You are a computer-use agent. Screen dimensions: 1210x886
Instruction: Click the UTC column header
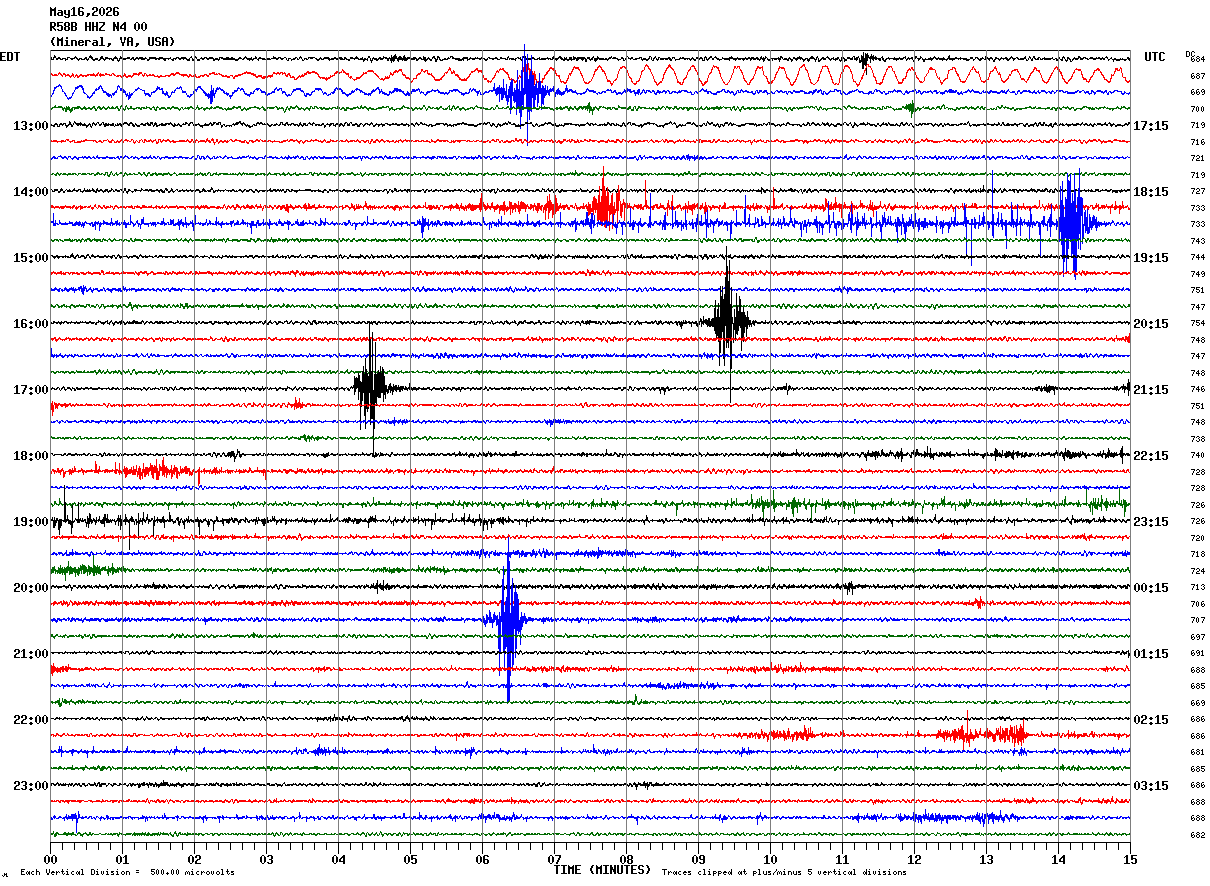click(x=1155, y=57)
